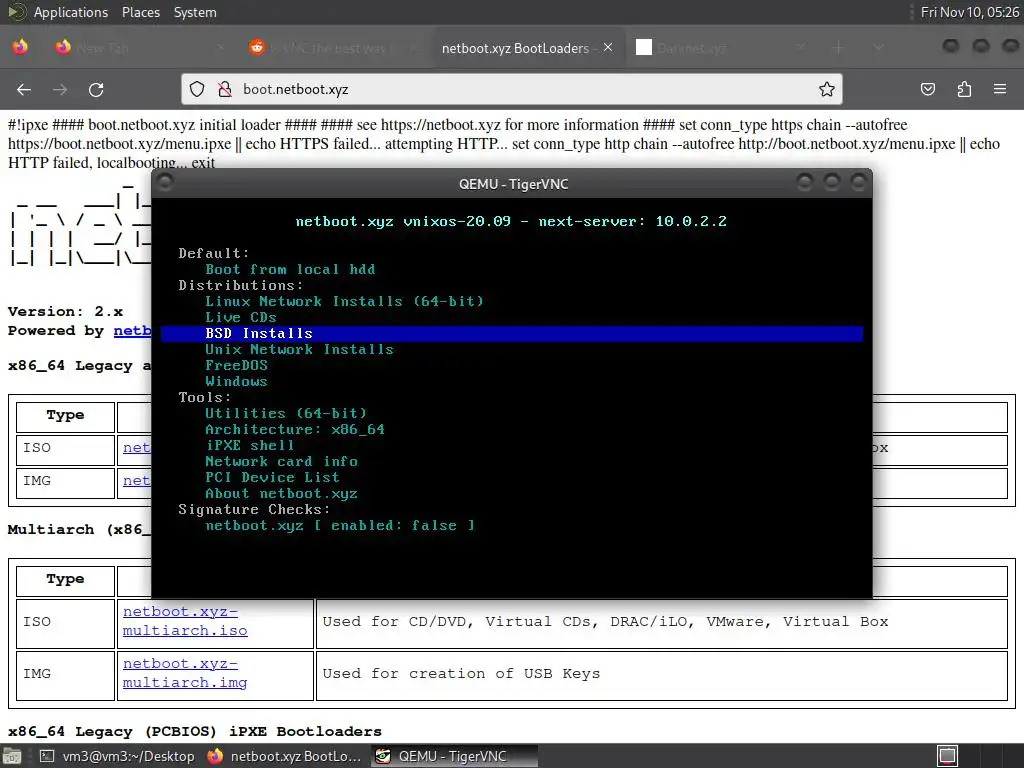Screen dimensions: 1024x768
Task: Reload the boot.netboot.xyz page
Action: click(x=96, y=89)
